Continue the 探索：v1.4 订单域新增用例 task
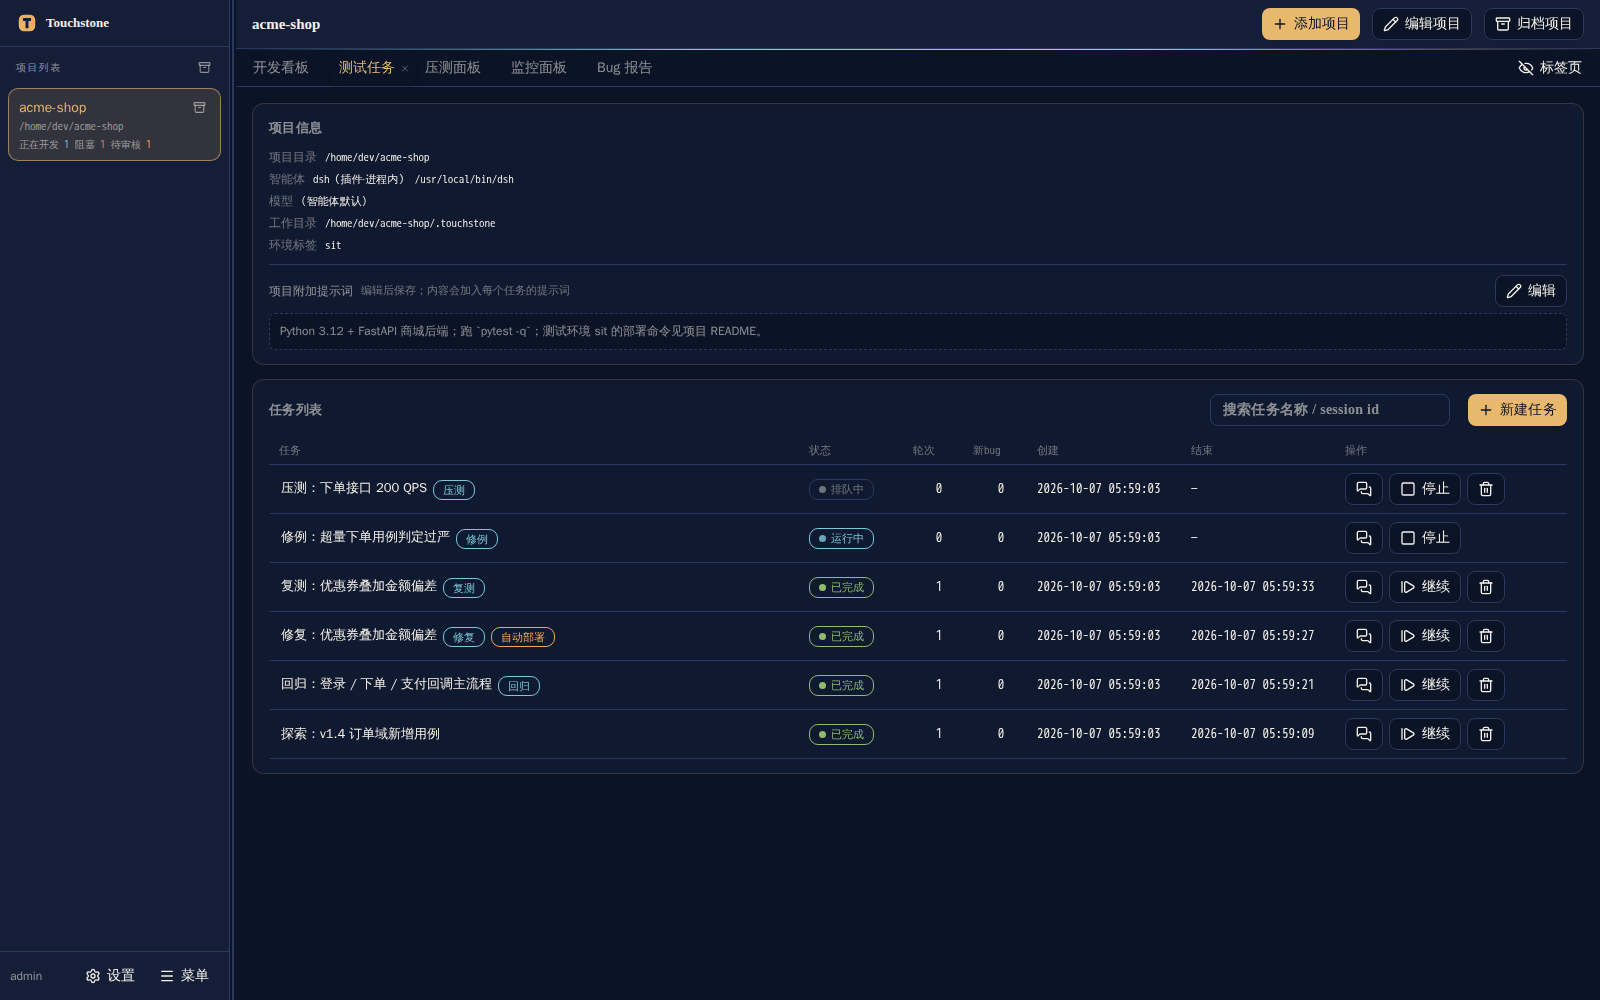 coord(1425,734)
